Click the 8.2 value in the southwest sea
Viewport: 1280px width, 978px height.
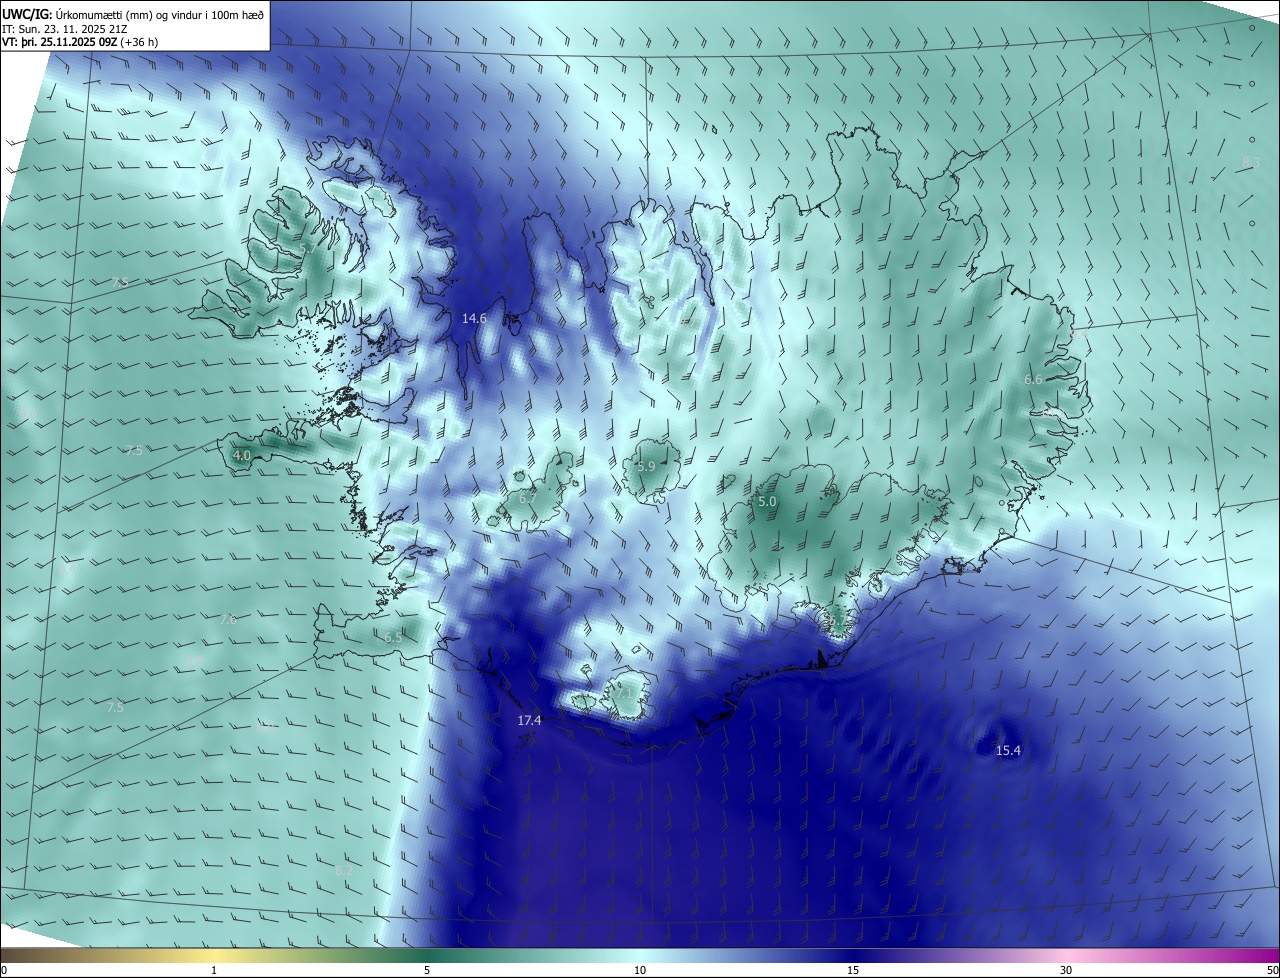(344, 871)
